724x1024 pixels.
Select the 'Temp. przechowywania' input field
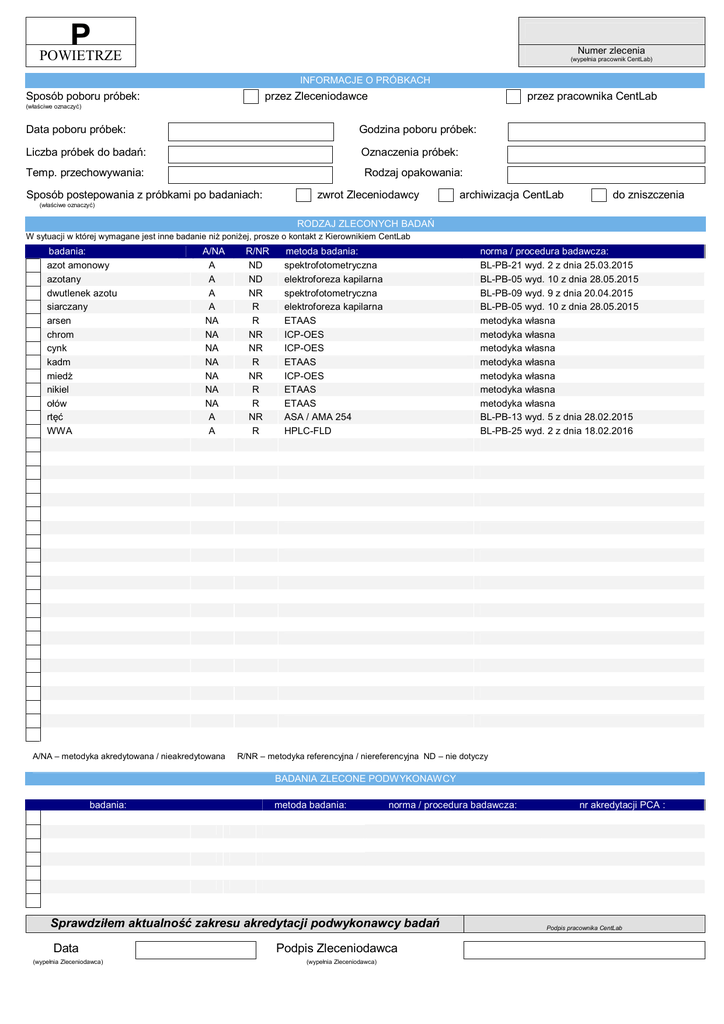[x=250, y=175]
